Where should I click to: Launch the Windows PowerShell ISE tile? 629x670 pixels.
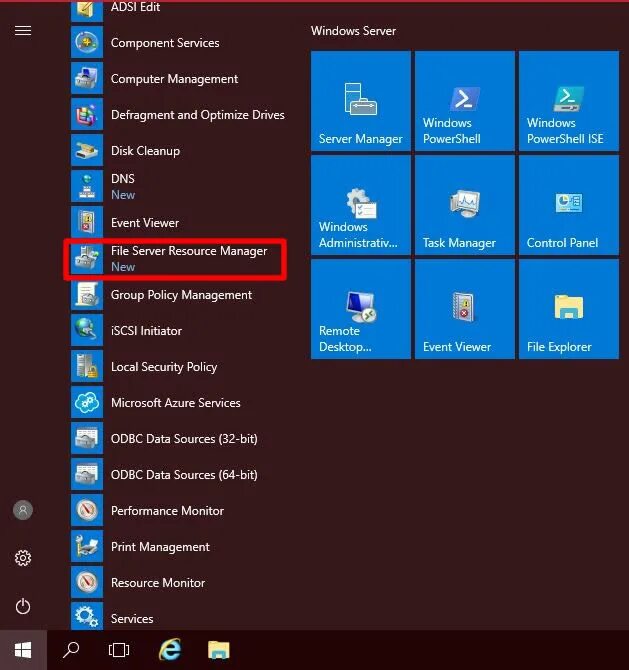pos(569,101)
